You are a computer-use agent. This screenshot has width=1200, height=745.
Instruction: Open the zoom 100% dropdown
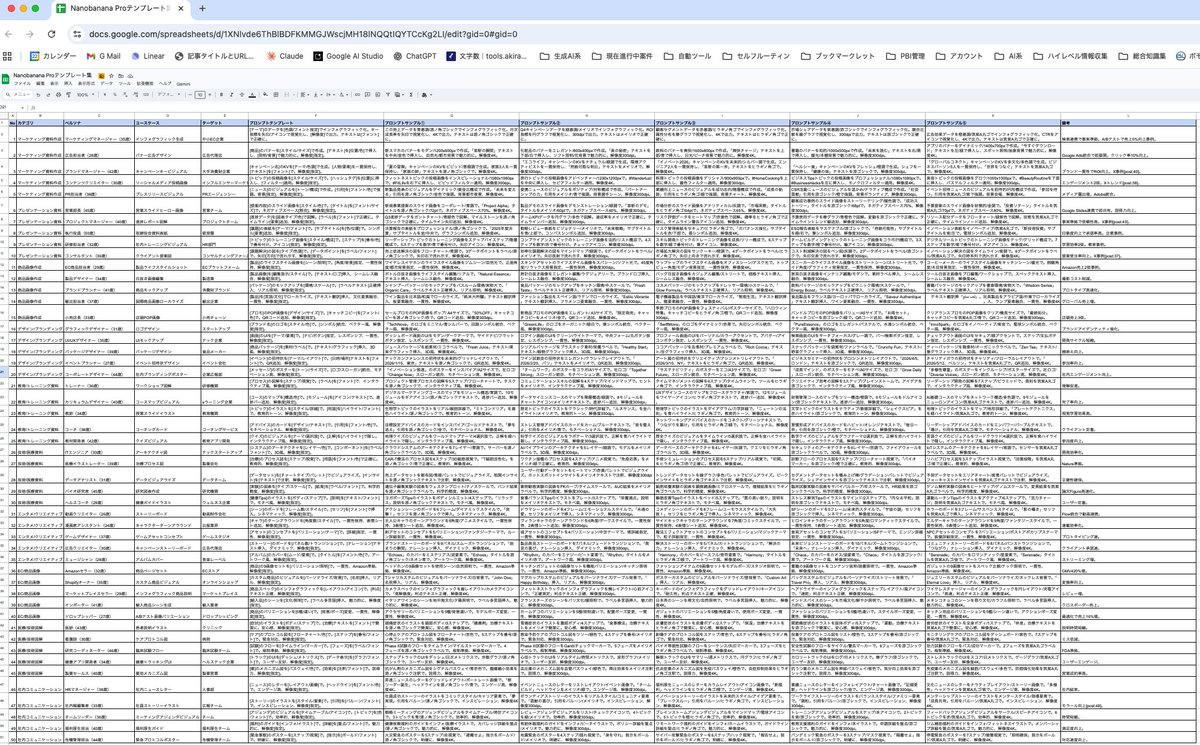86,95
